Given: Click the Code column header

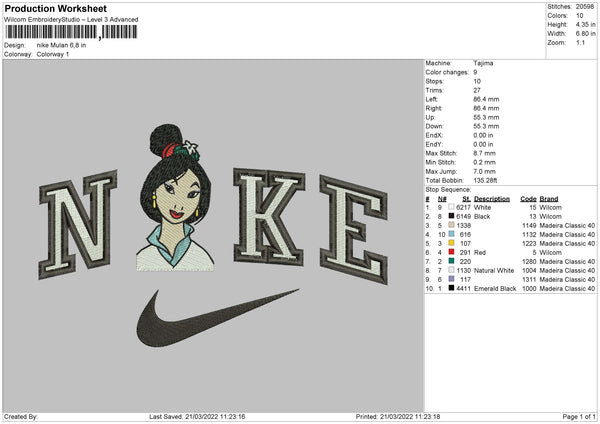Looking at the screenshot, I should pyautogui.click(x=529, y=197).
